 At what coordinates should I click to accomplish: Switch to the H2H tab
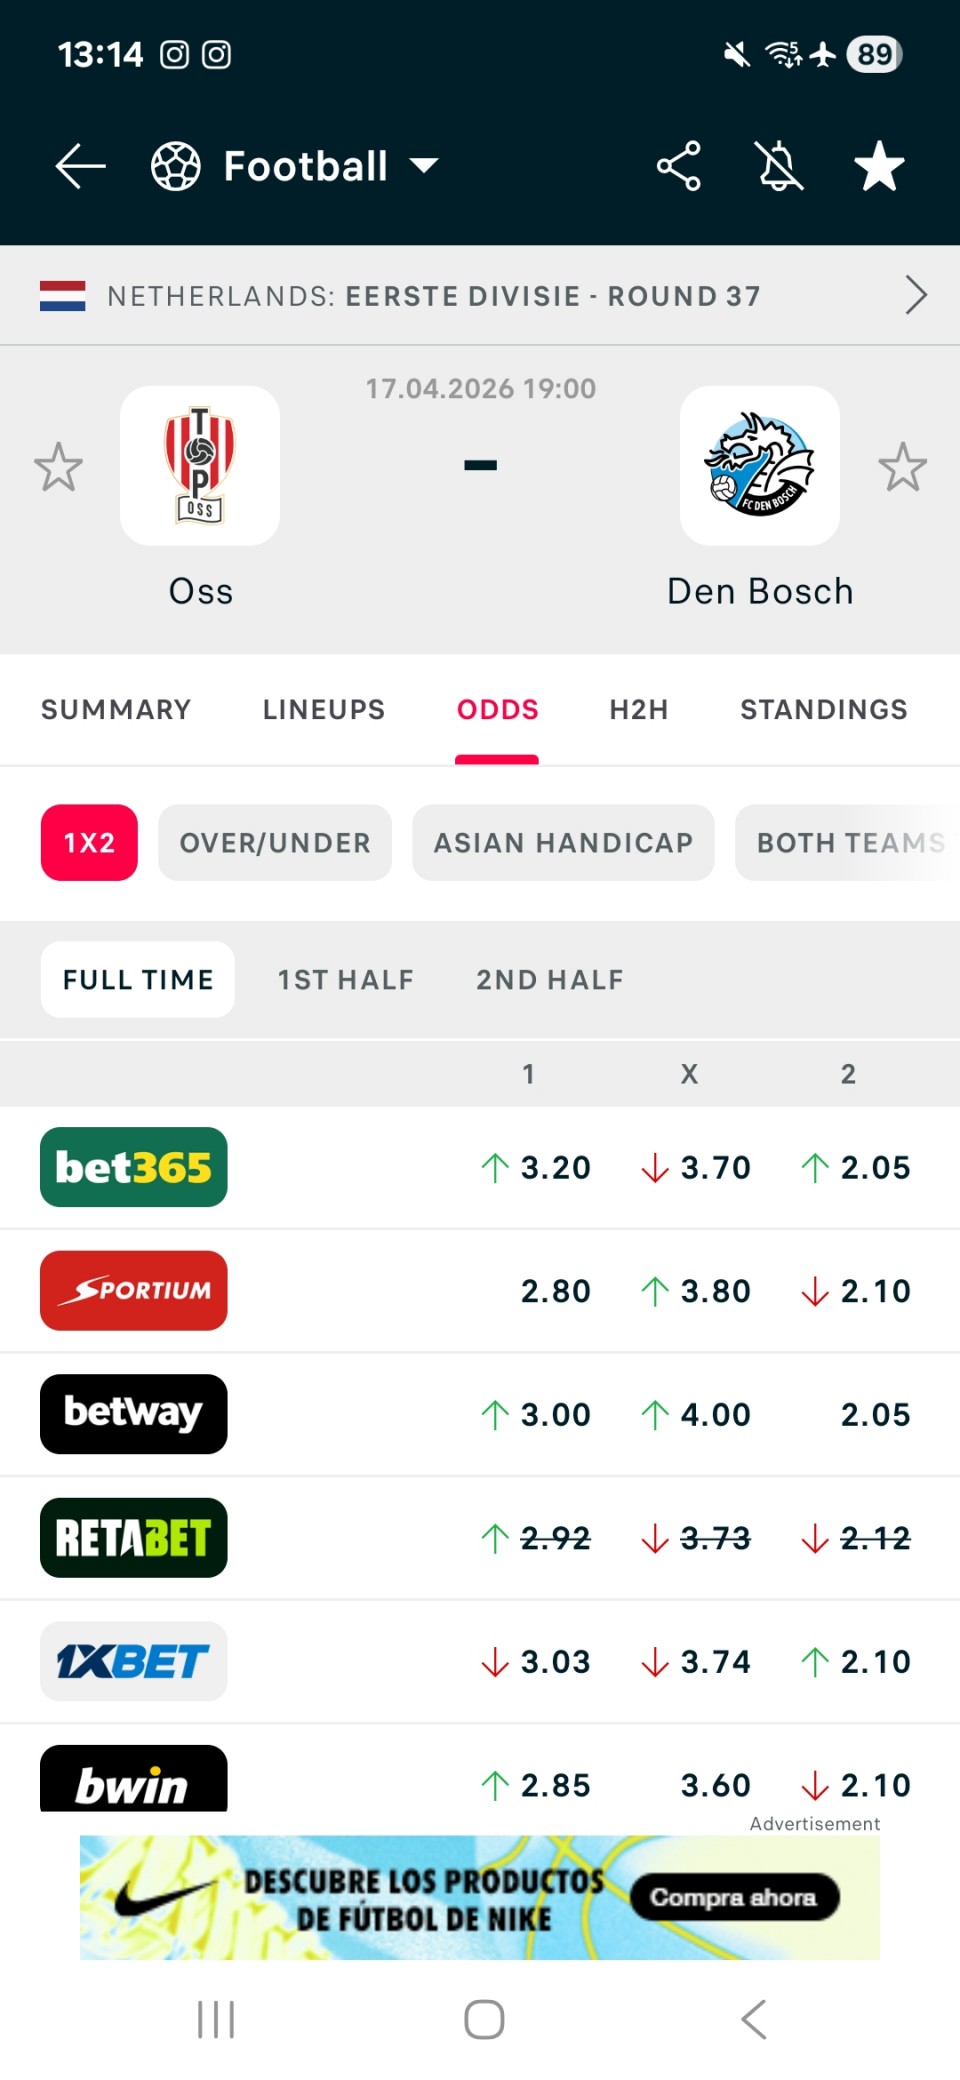pyautogui.click(x=638, y=710)
